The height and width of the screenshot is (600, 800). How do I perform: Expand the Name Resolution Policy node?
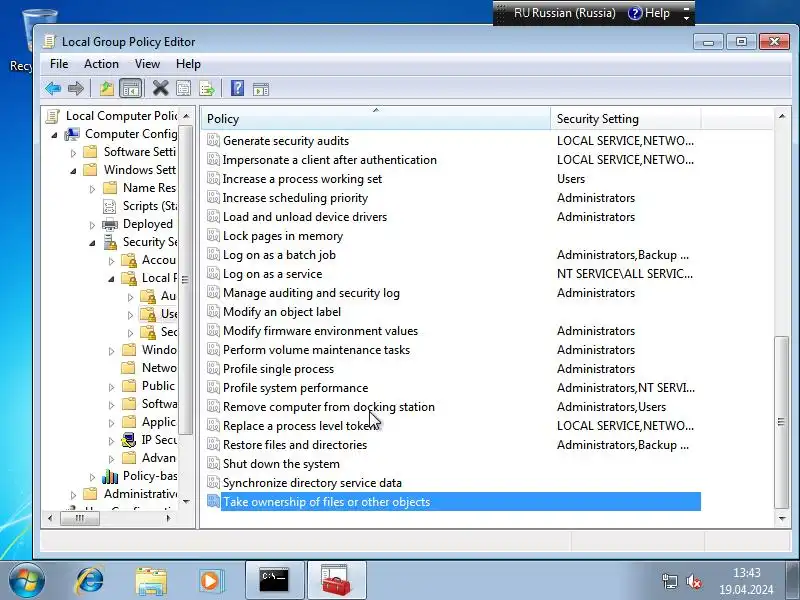coord(92,189)
